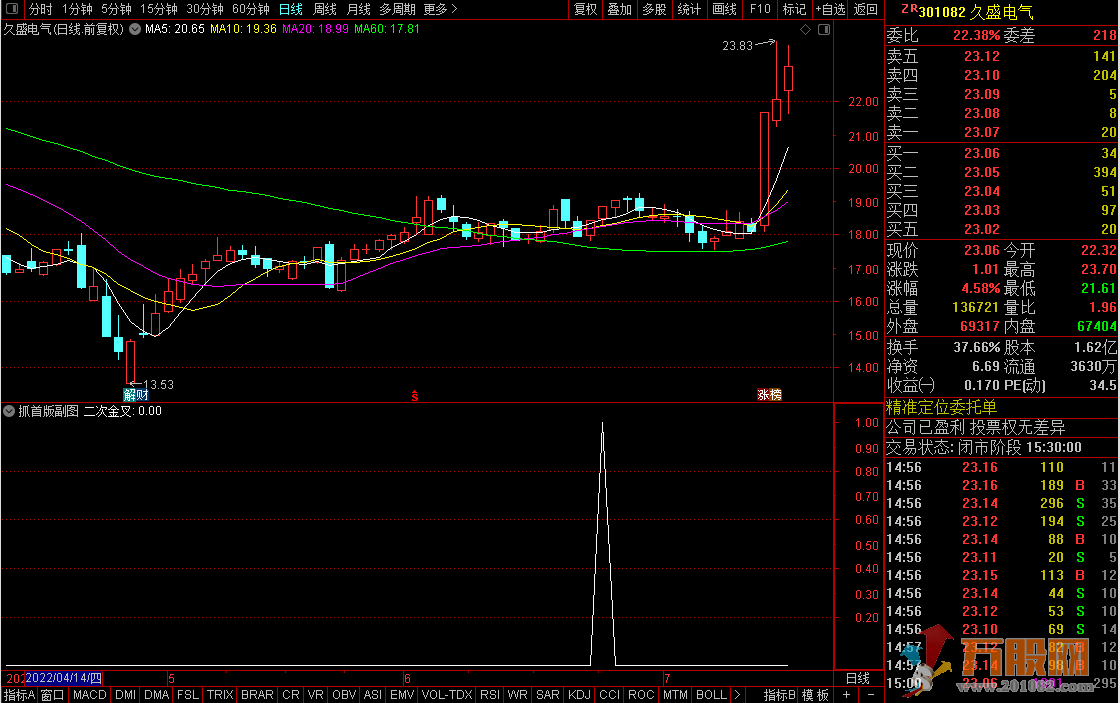
Task: Select the DMI indicator tab
Action: point(125,695)
